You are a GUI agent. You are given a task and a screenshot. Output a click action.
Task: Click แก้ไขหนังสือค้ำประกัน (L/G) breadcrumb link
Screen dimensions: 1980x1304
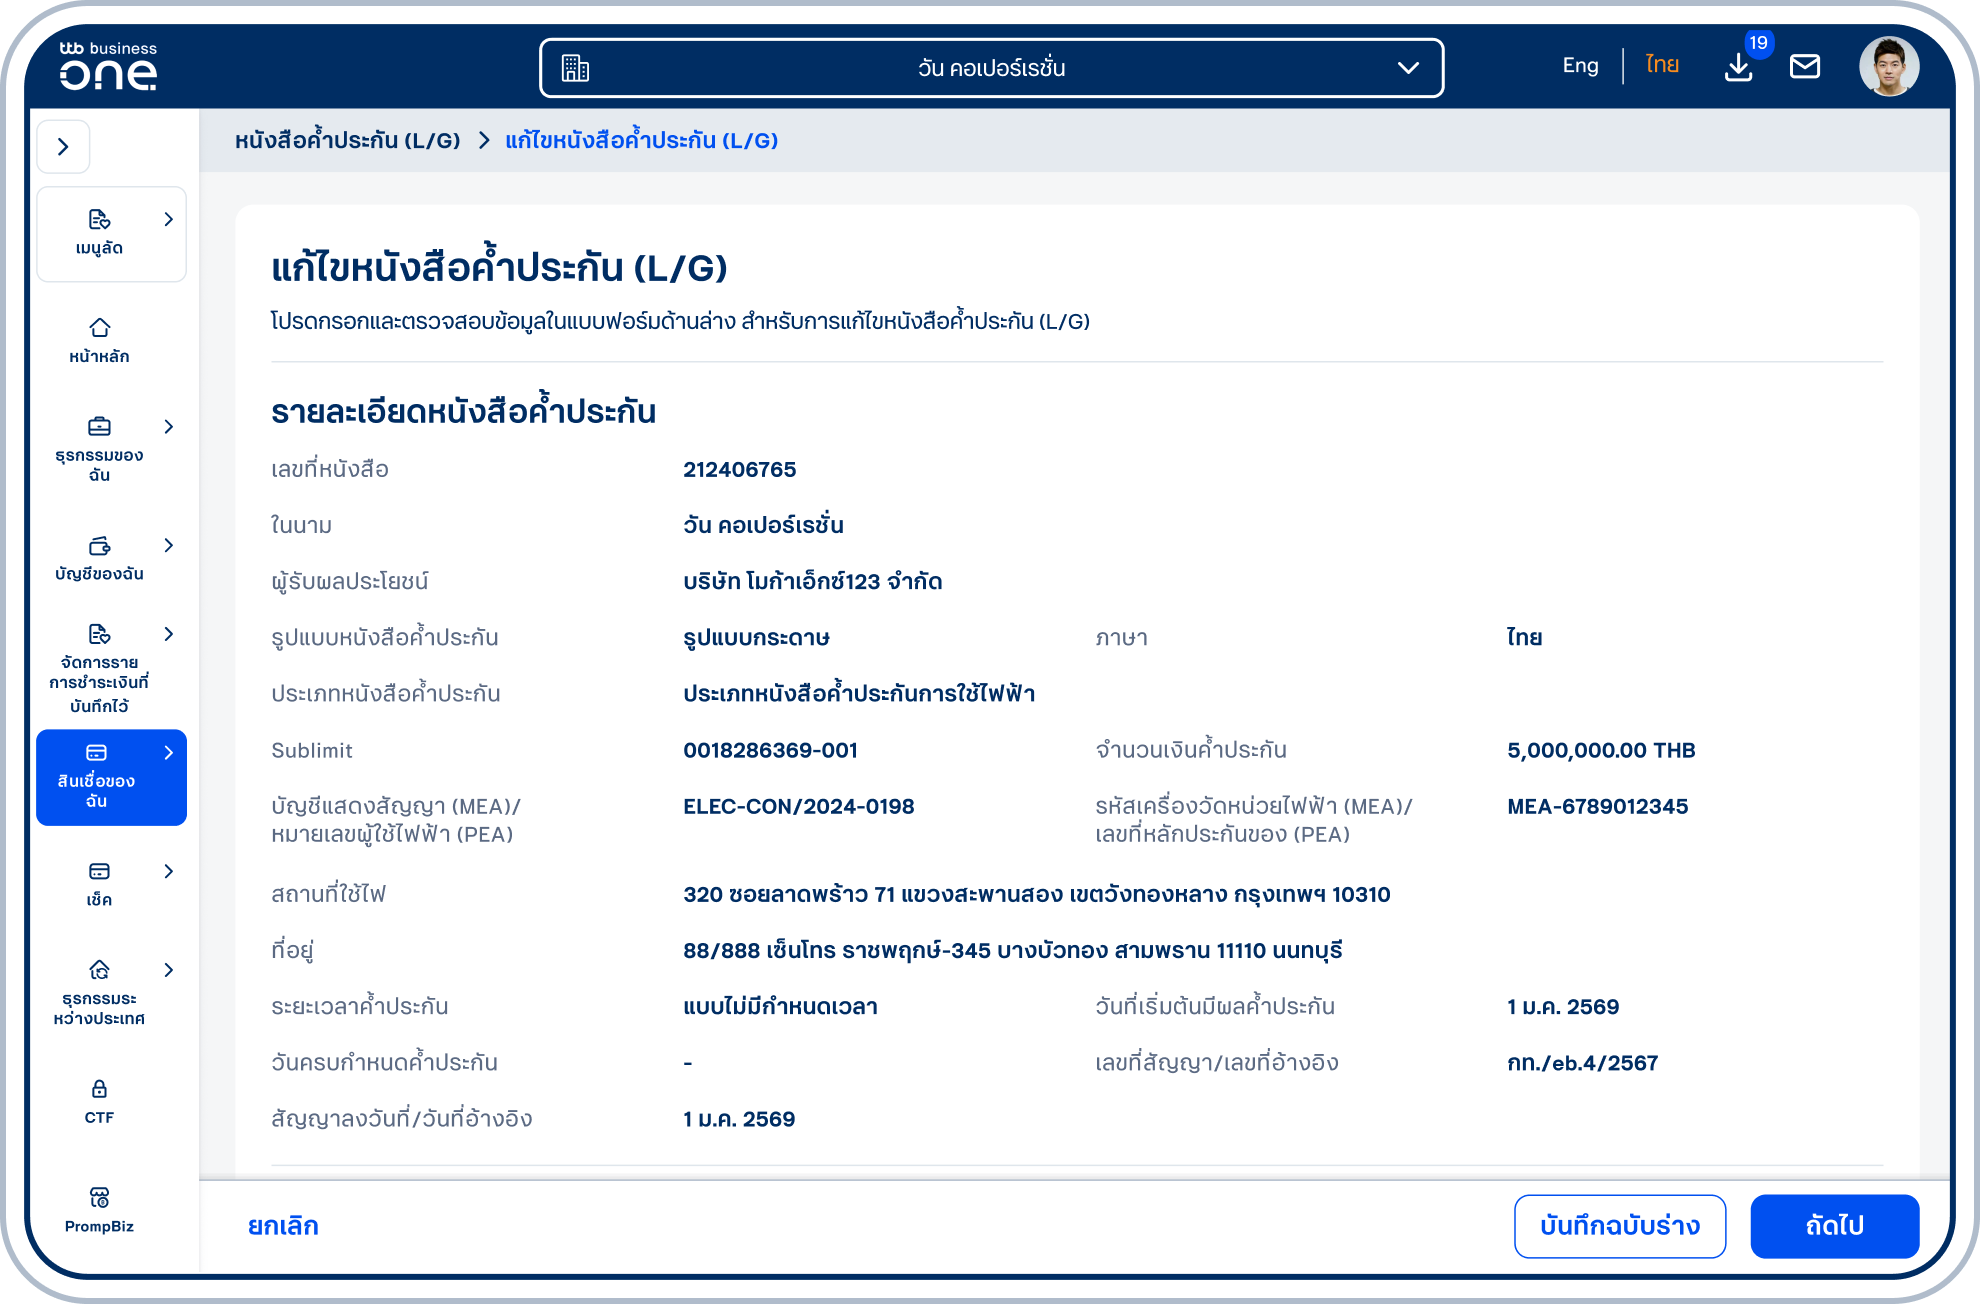(641, 140)
